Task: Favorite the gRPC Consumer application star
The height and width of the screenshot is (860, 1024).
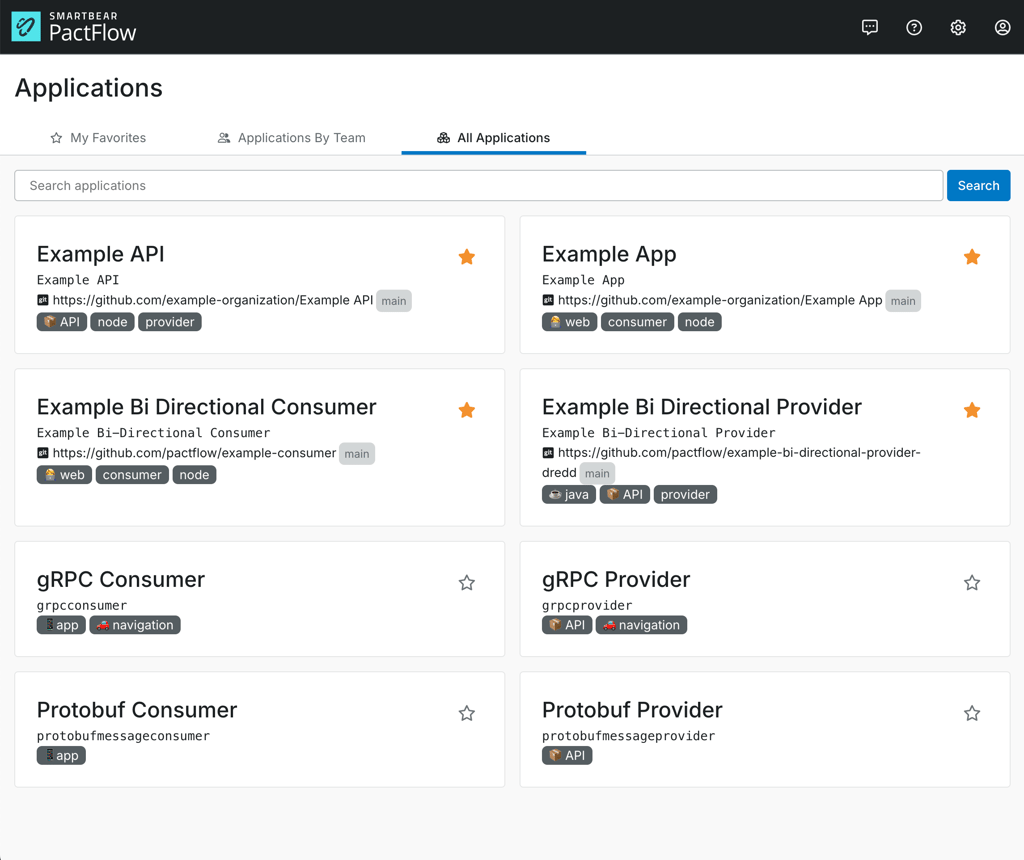Action: pyautogui.click(x=467, y=583)
